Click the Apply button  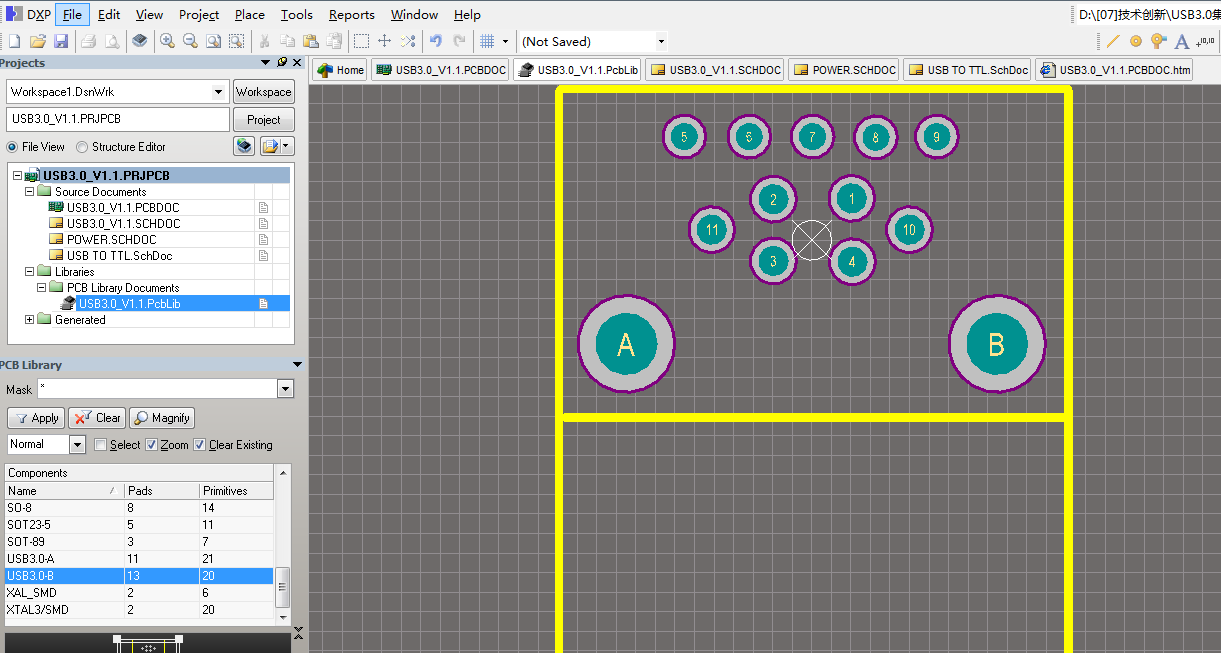tap(36, 418)
